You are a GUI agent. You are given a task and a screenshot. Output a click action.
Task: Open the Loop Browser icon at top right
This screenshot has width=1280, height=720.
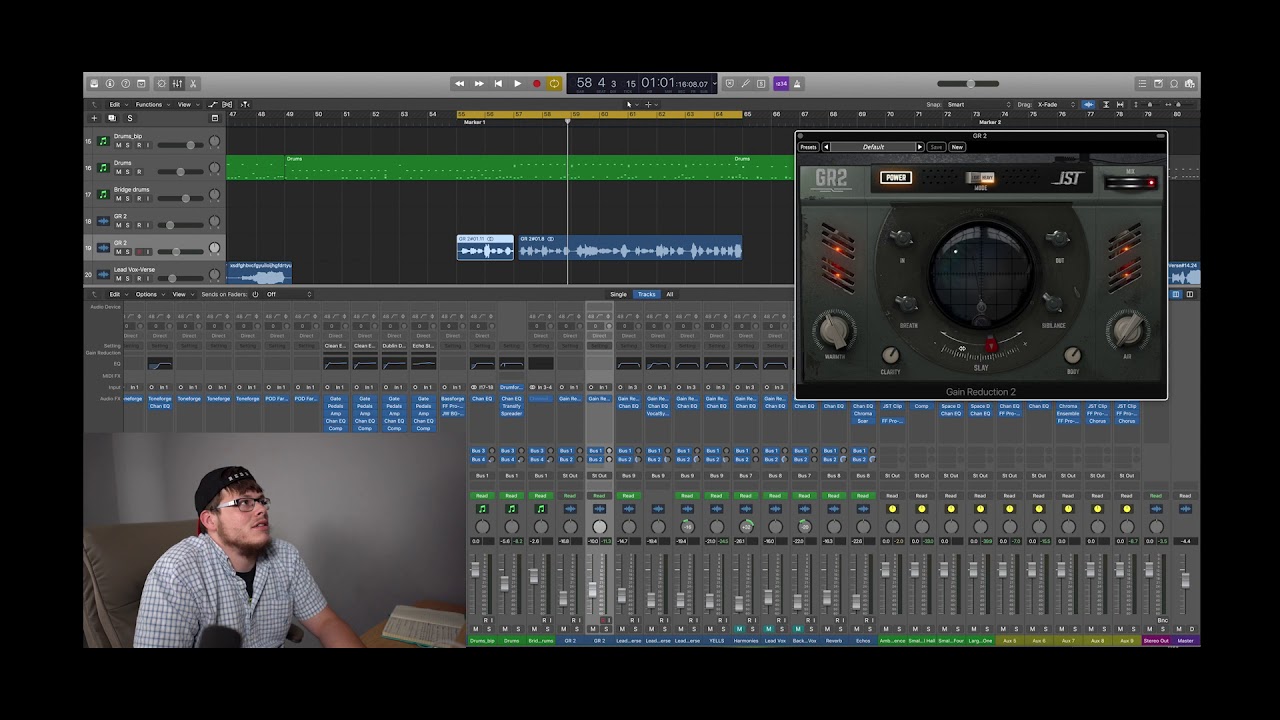tap(1174, 84)
